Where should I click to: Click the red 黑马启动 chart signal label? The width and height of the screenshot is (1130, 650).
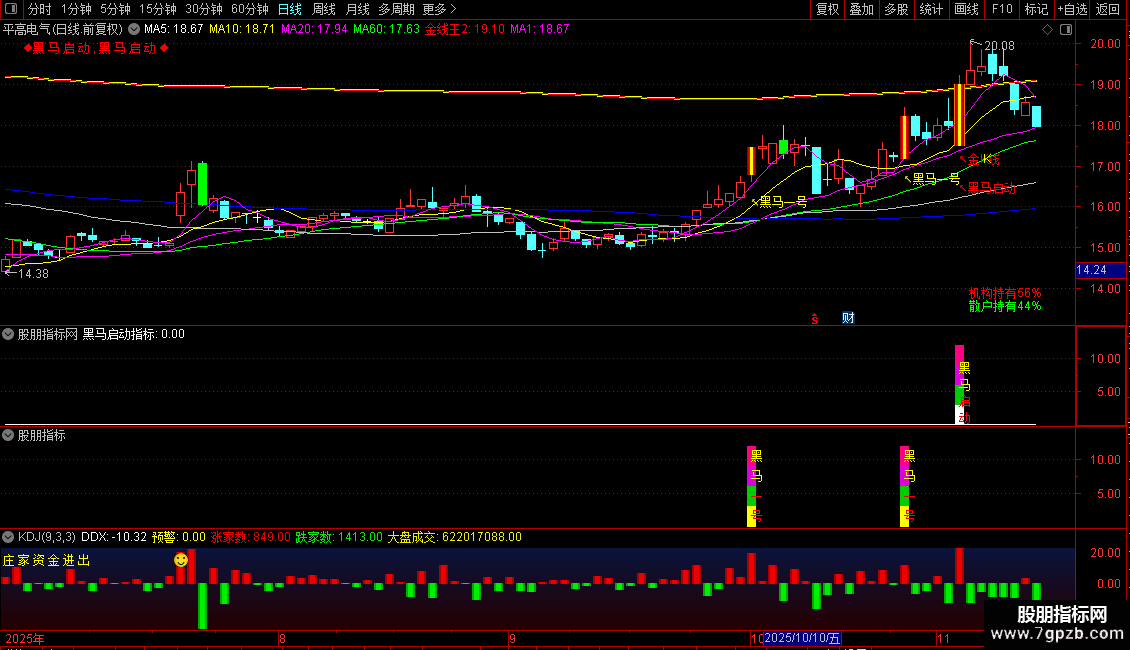[991, 188]
